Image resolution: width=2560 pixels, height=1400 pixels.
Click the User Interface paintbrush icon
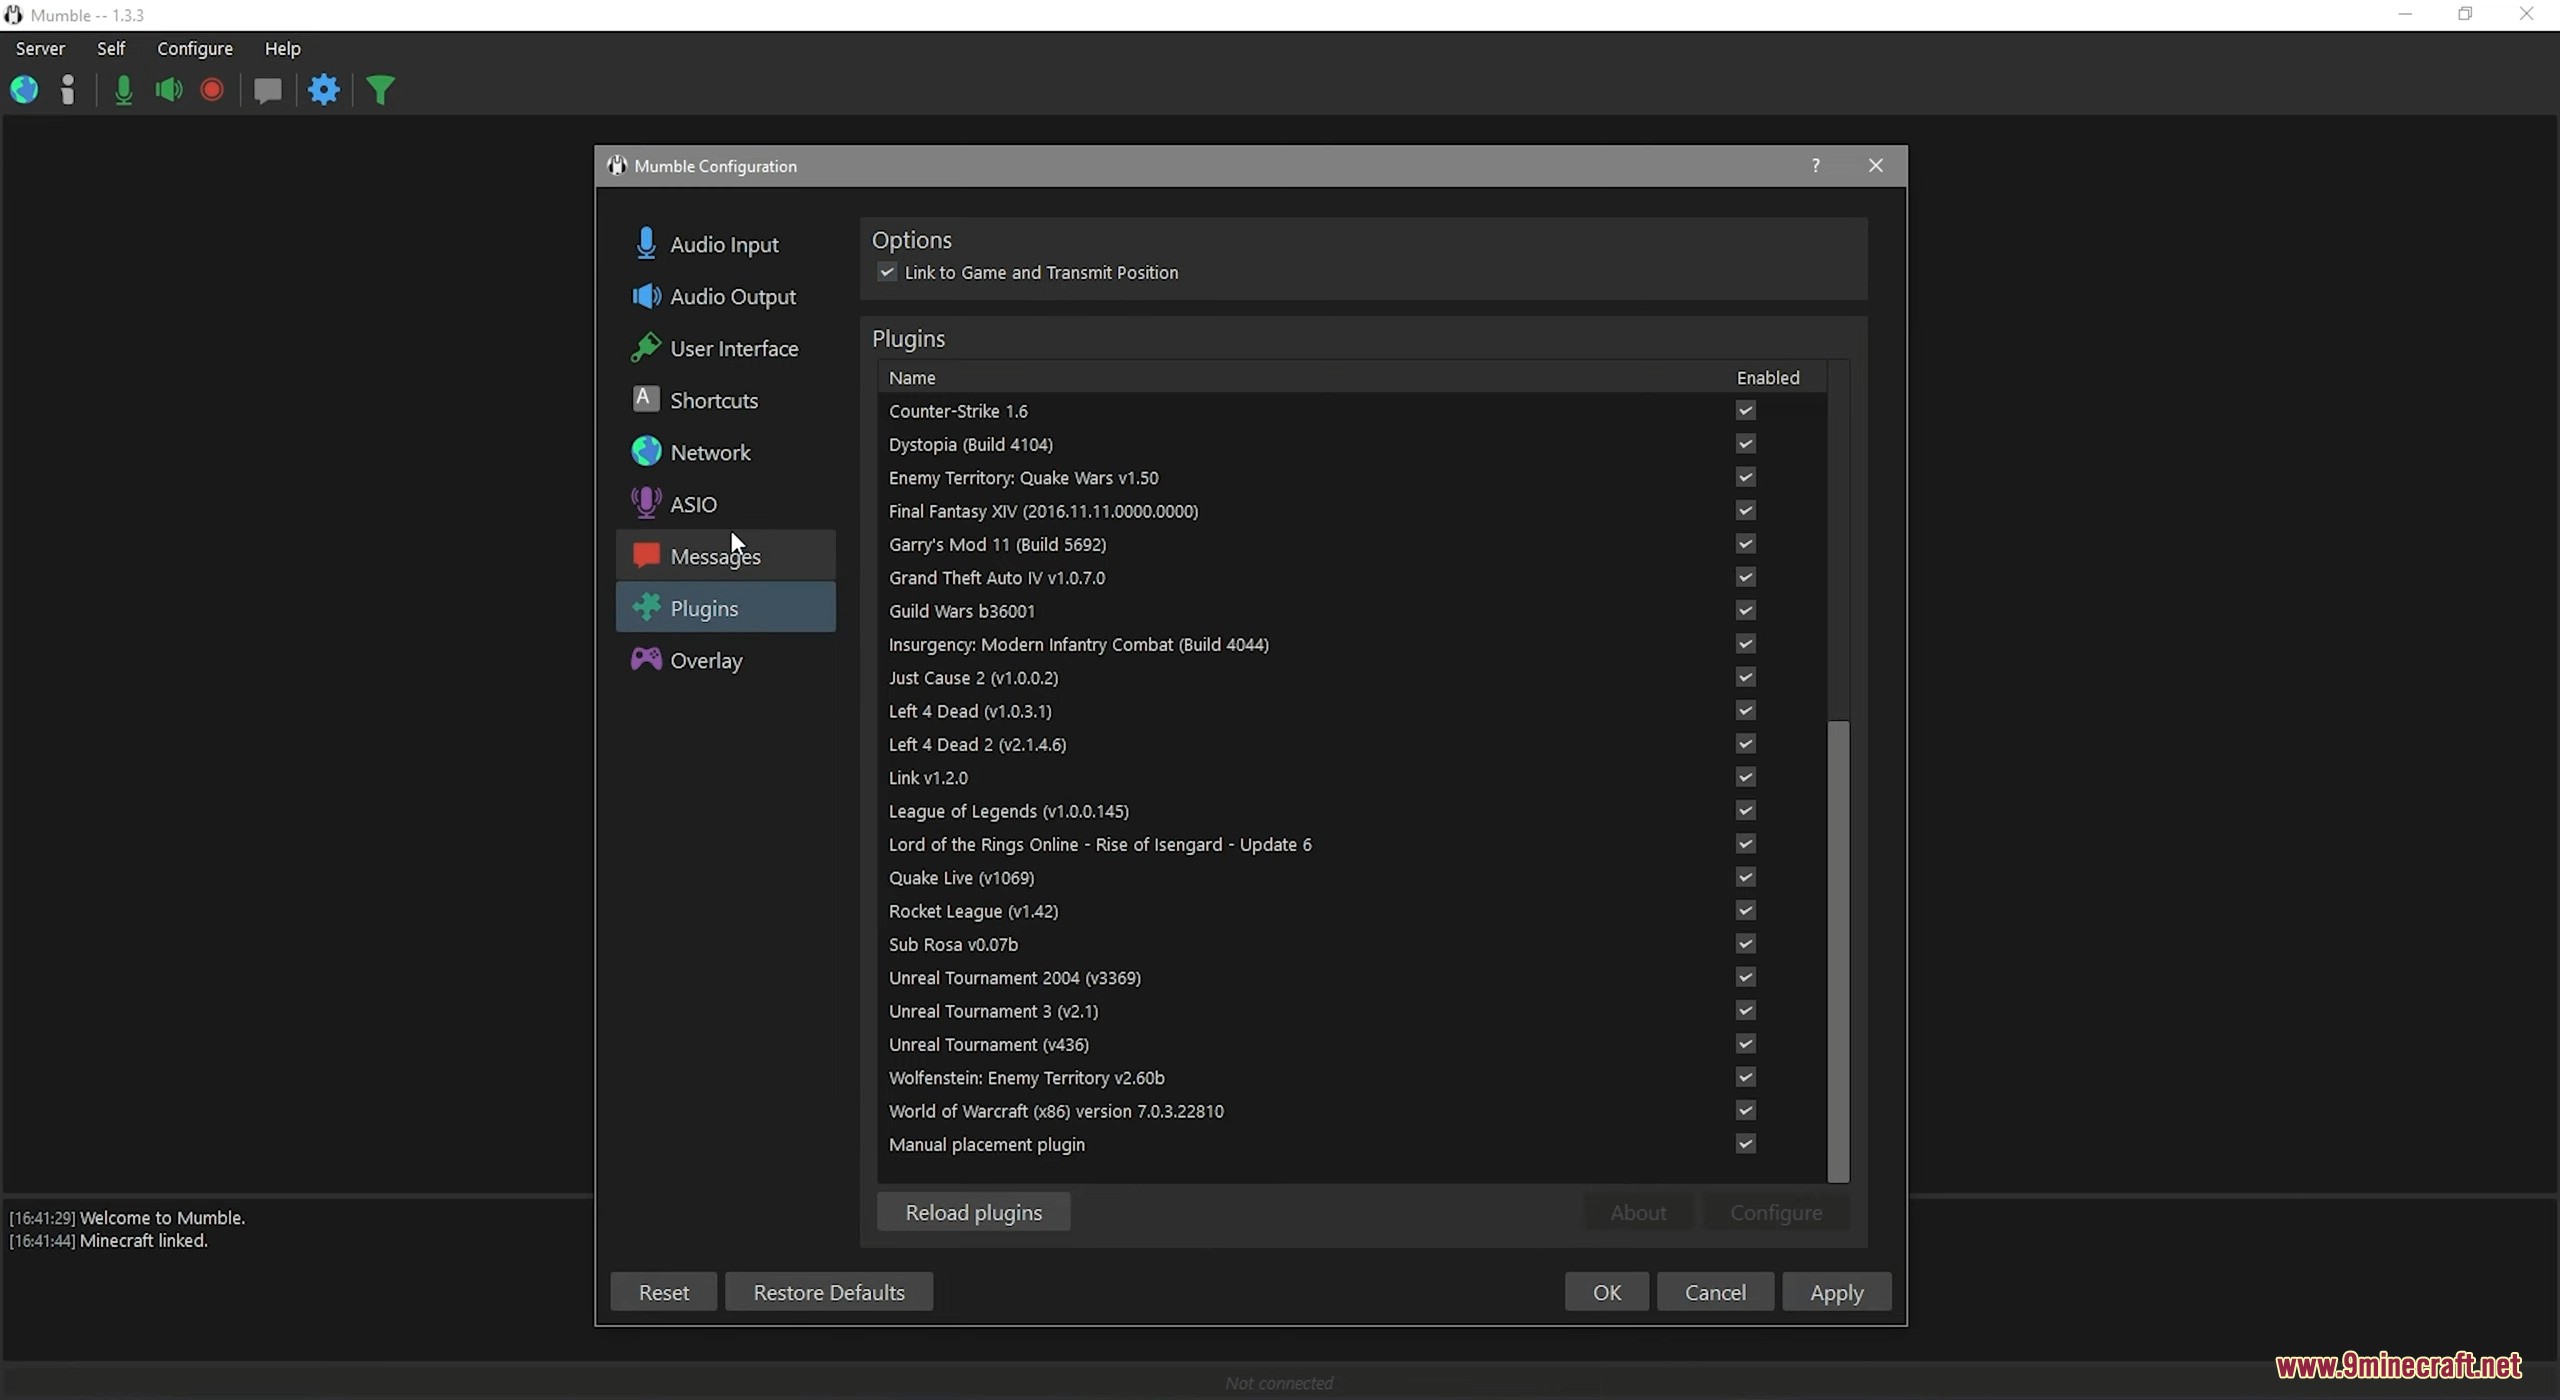(646, 348)
